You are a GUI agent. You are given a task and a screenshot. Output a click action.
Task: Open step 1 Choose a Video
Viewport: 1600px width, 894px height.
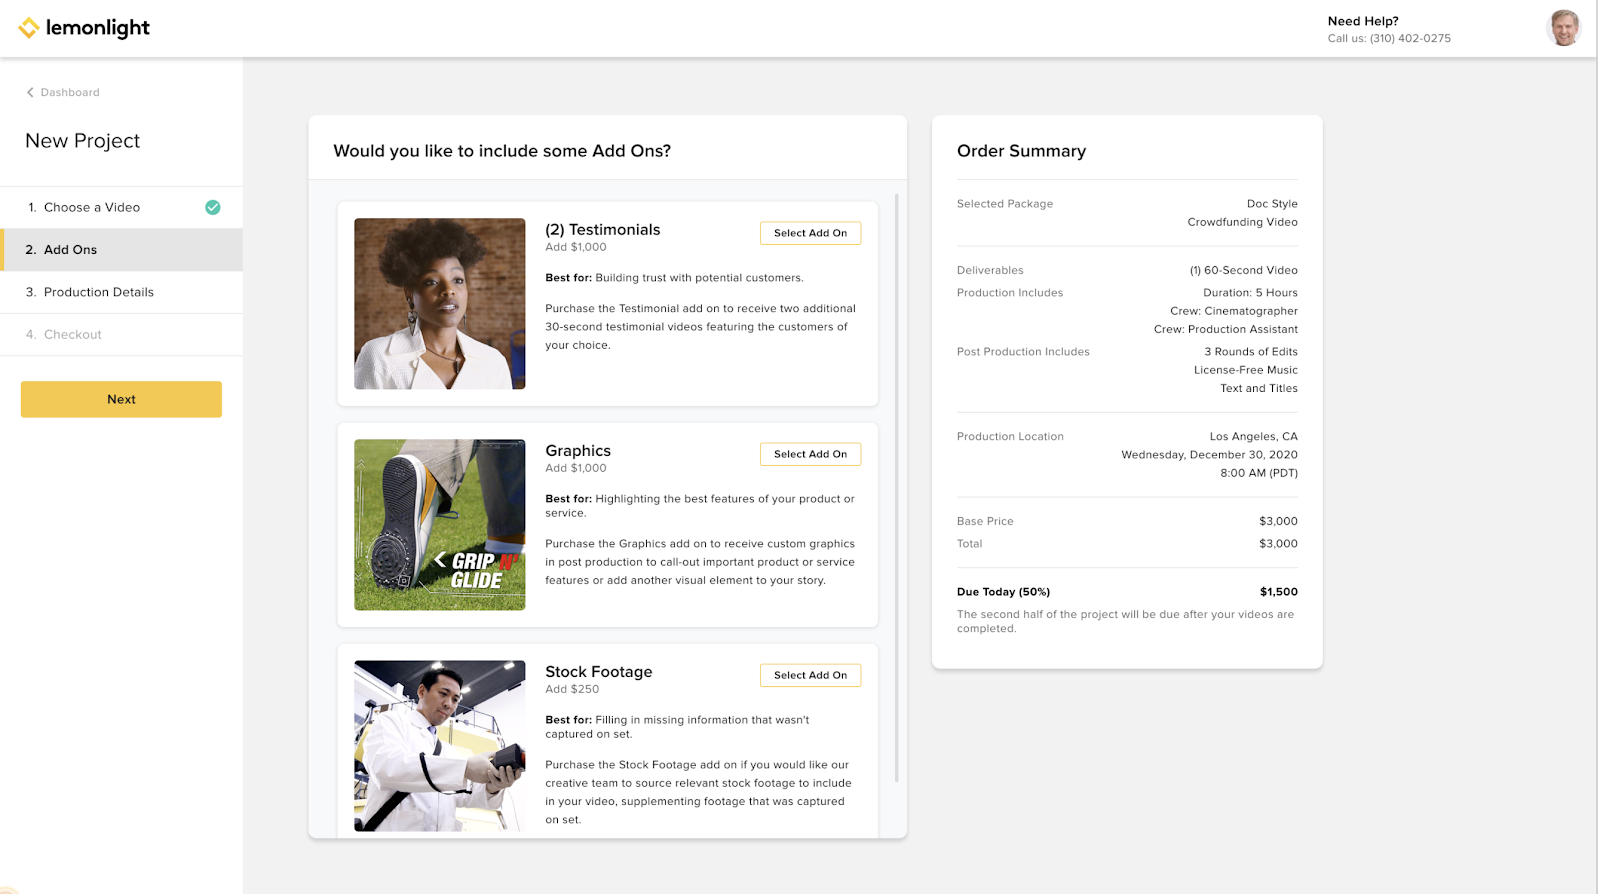[x=121, y=207]
